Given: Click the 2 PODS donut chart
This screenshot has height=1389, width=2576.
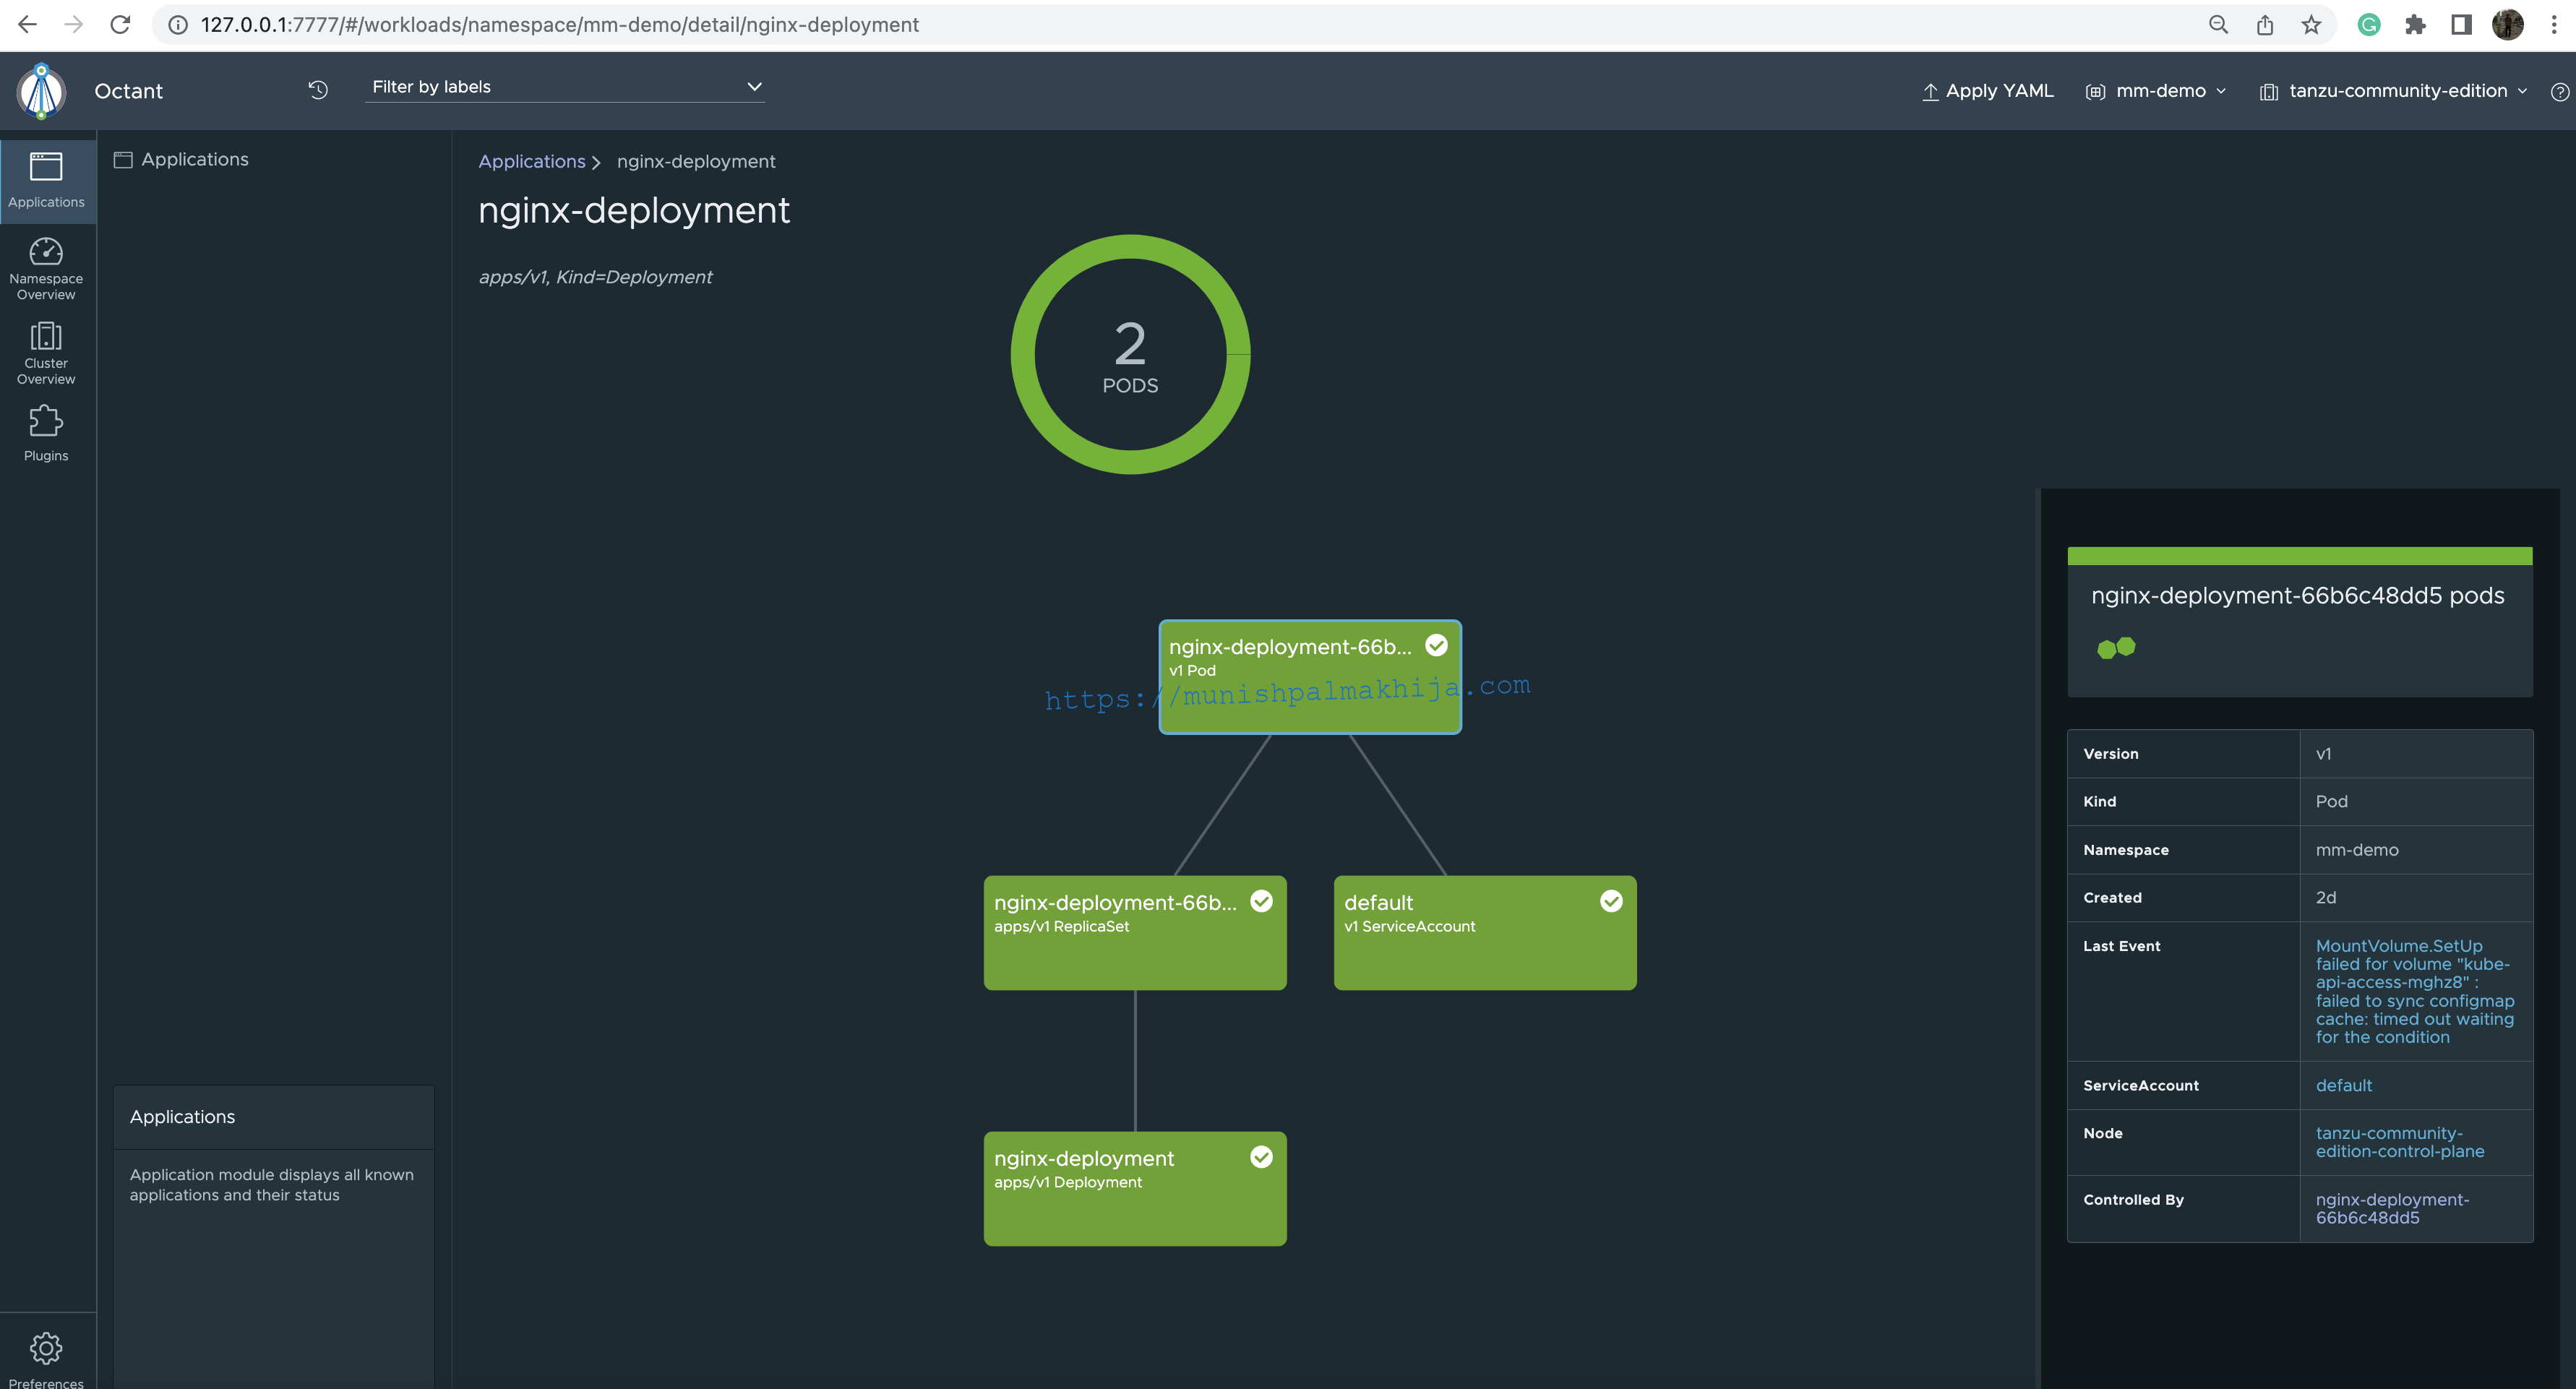Looking at the screenshot, I should (x=1130, y=354).
